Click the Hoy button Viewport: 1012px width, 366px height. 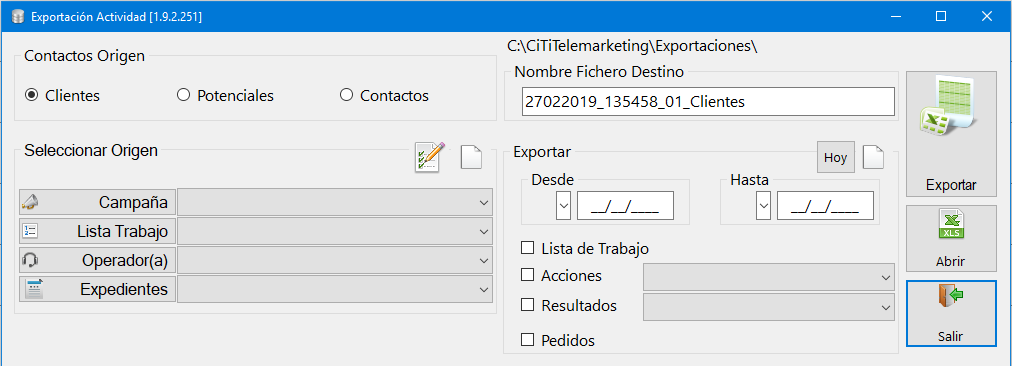pyautogui.click(x=836, y=158)
